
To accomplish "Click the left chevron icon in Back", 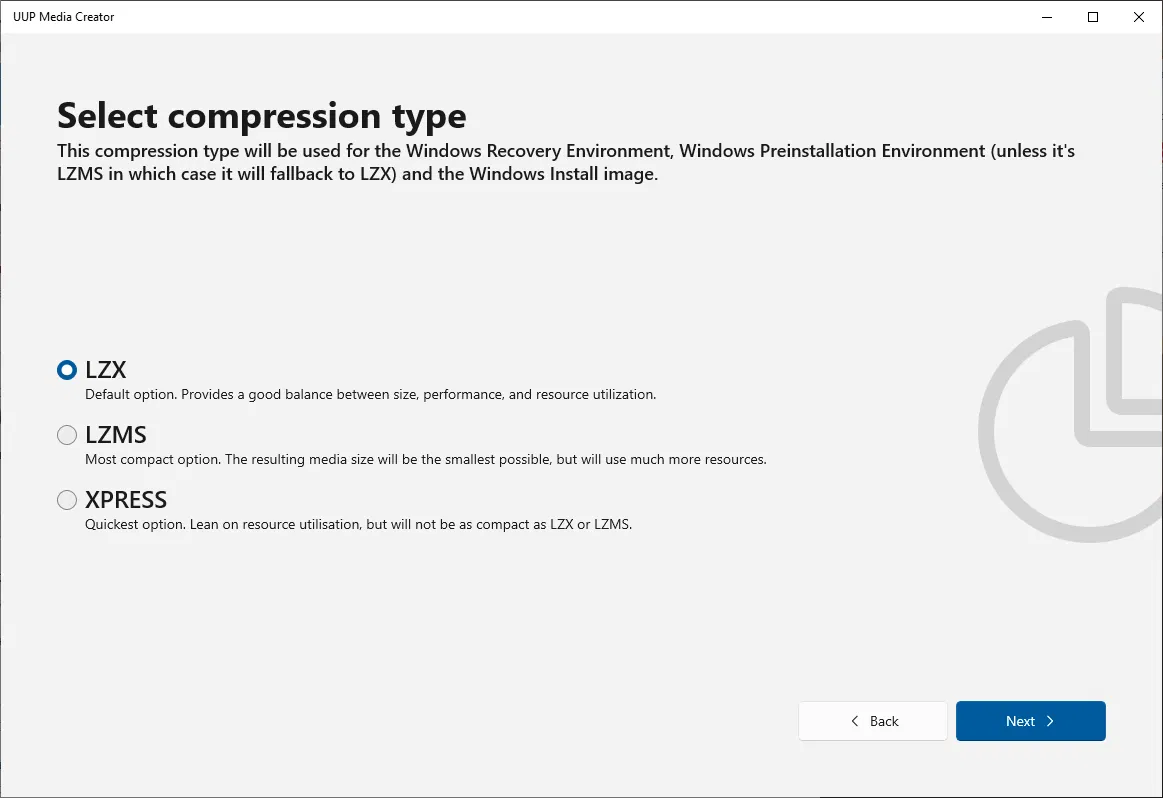I will [x=855, y=721].
